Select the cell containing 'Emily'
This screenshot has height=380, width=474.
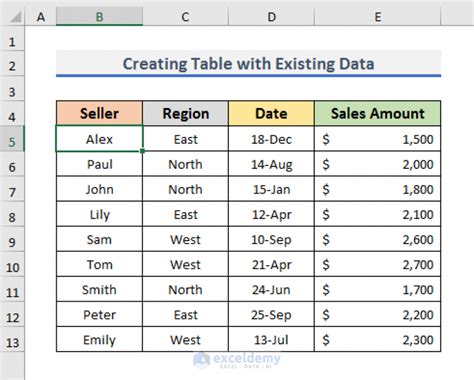[99, 340]
